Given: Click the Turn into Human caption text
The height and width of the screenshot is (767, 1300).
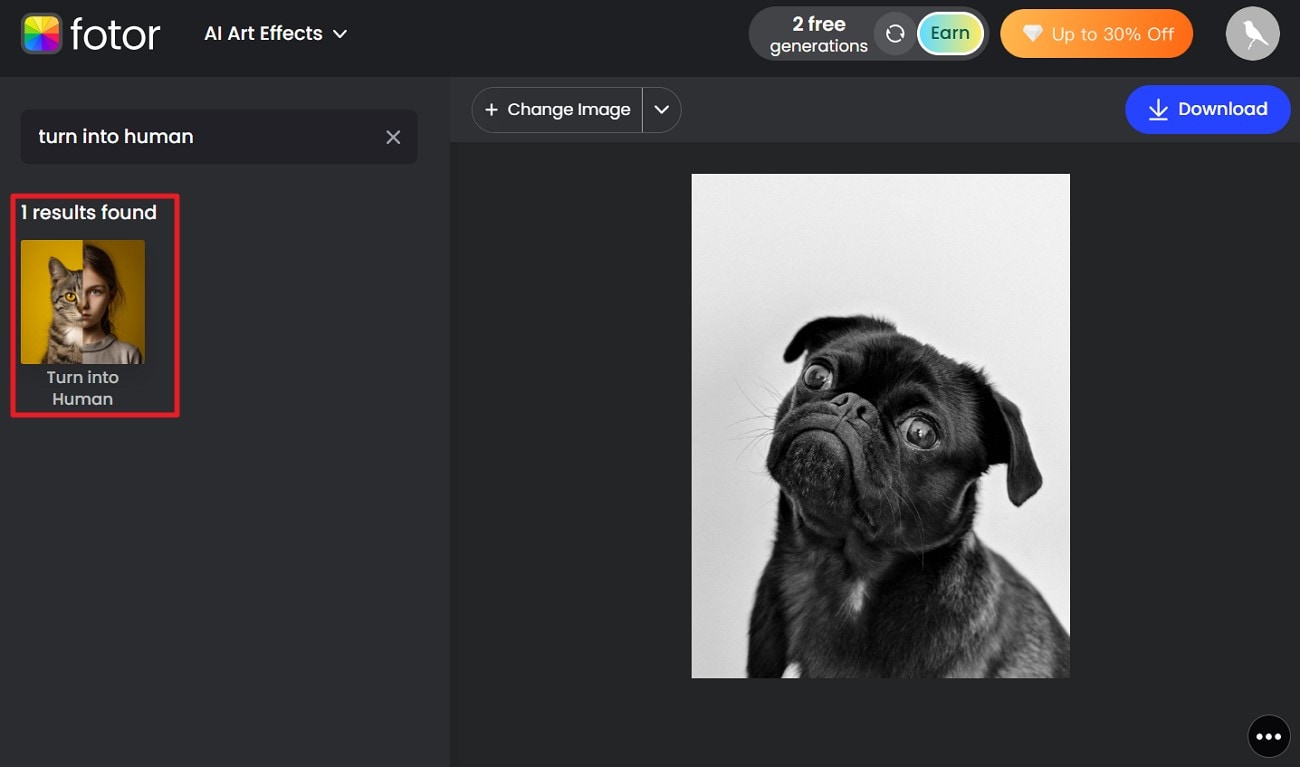Looking at the screenshot, I should [83, 388].
